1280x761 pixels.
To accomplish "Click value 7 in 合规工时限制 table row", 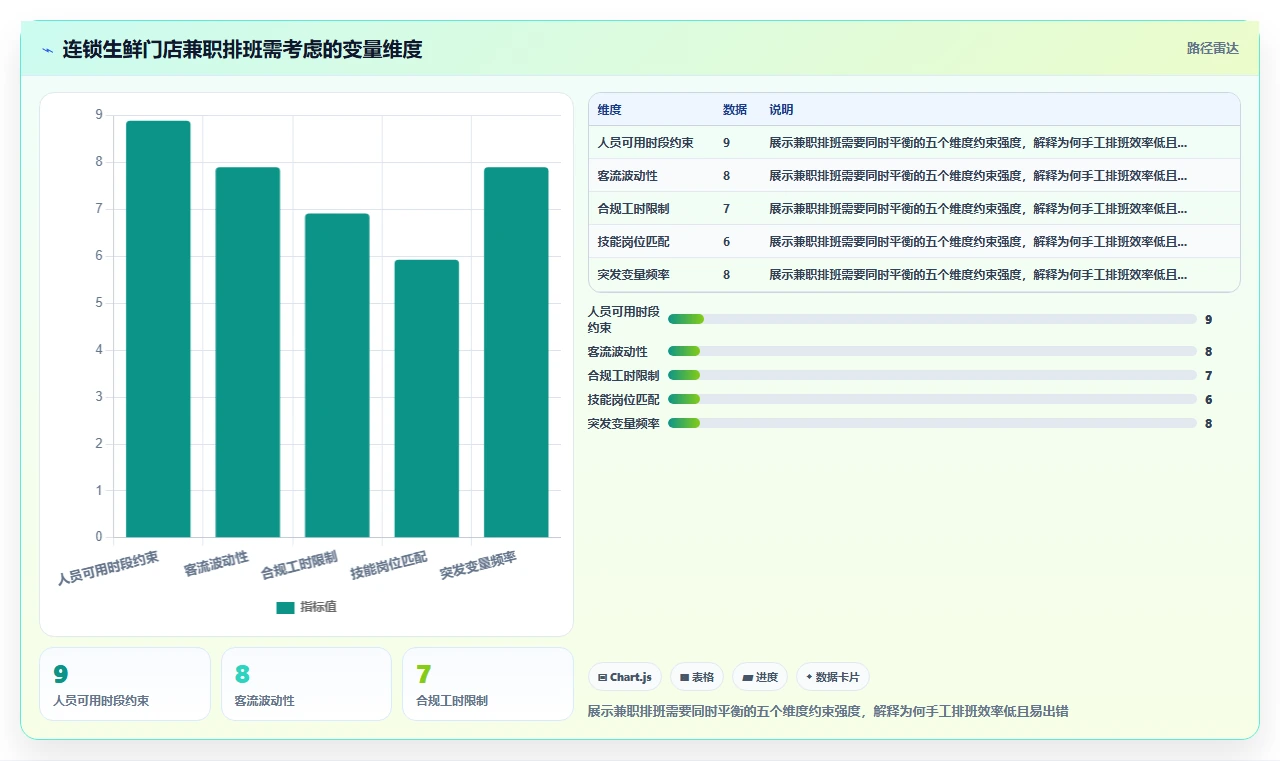I will coord(727,209).
